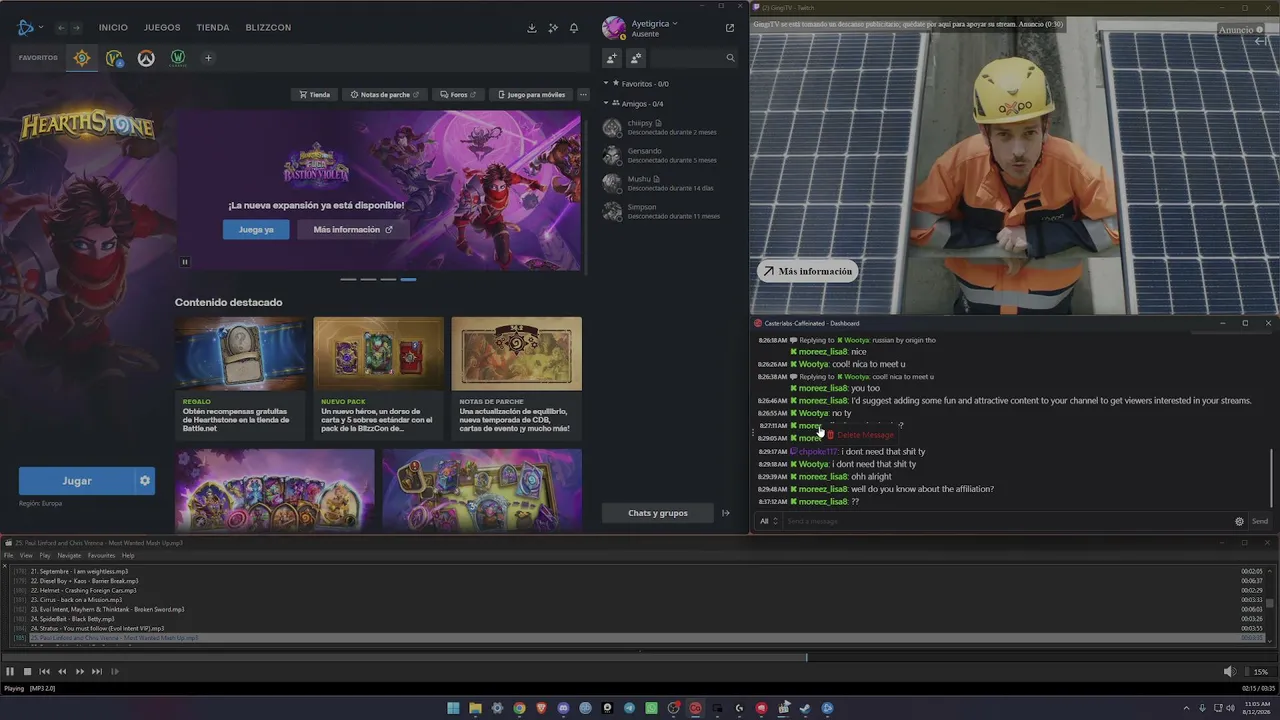Select the Hearthstone favorite game icon
Image resolution: width=1280 pixels, height=720 pixels.
coord(82,58)
